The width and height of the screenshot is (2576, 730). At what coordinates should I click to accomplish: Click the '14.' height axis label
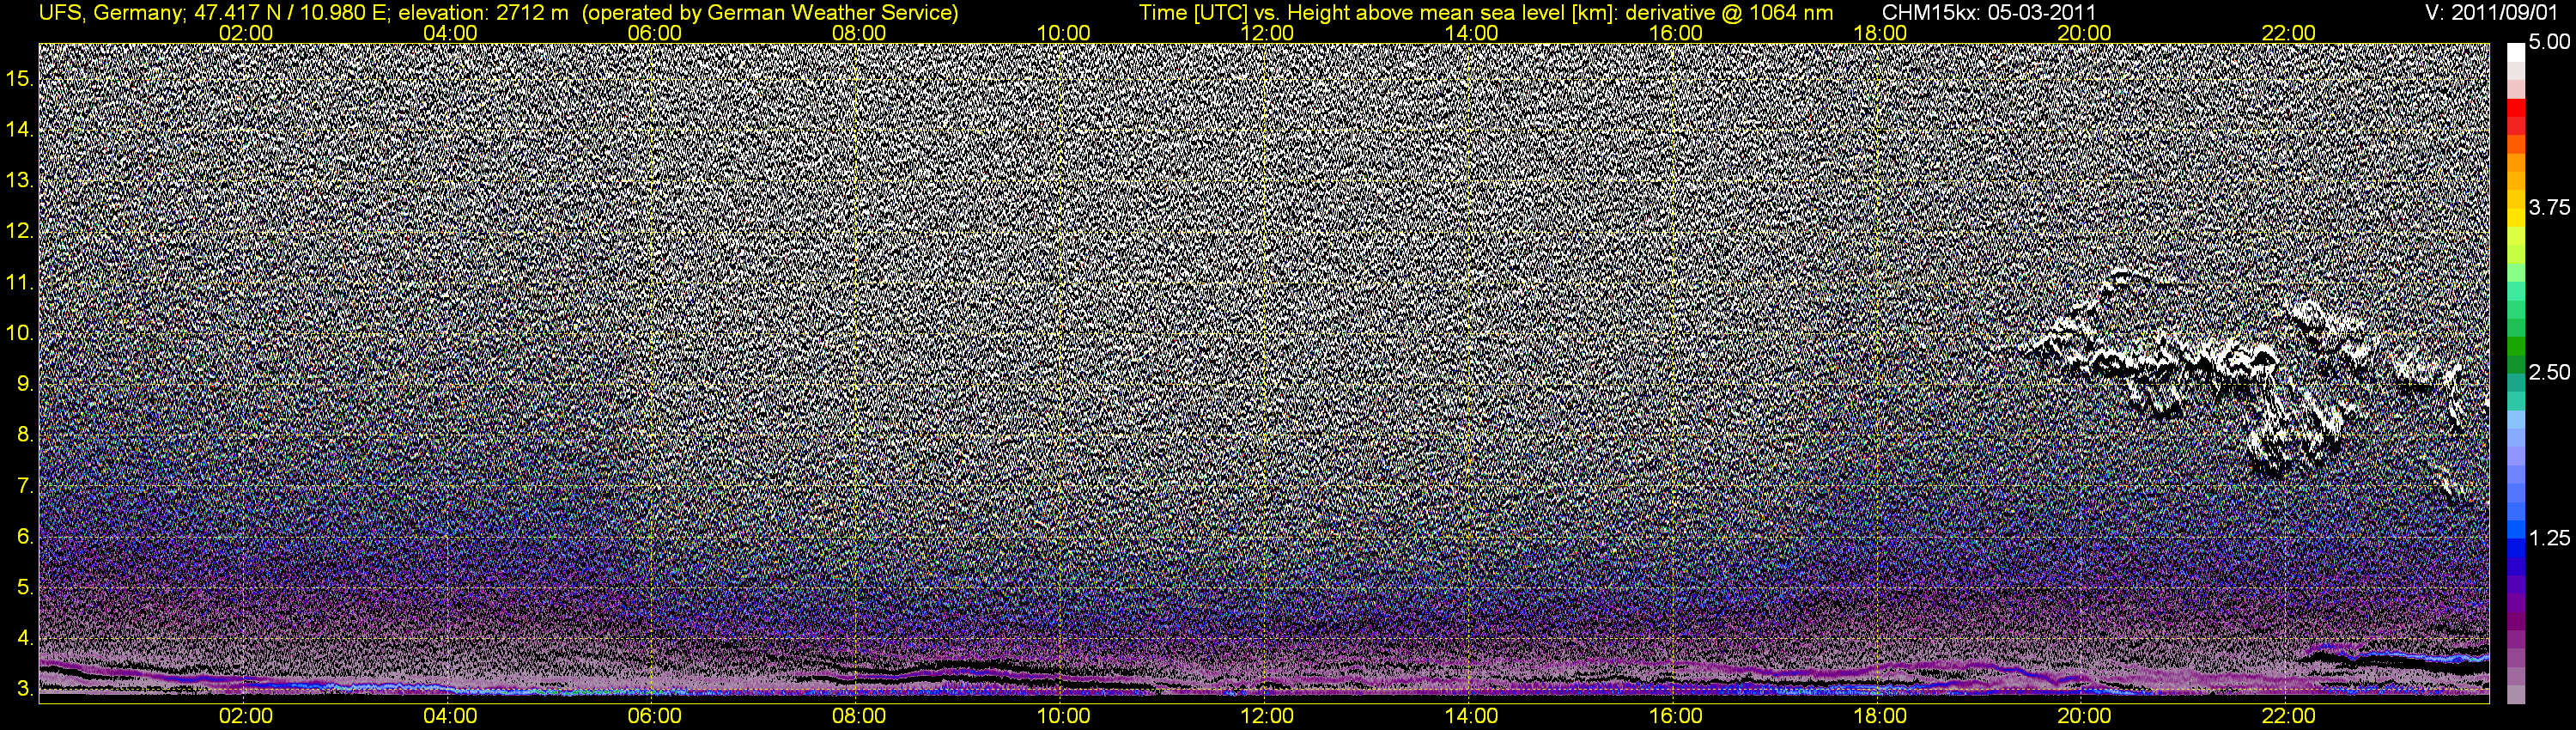[20, 129]
